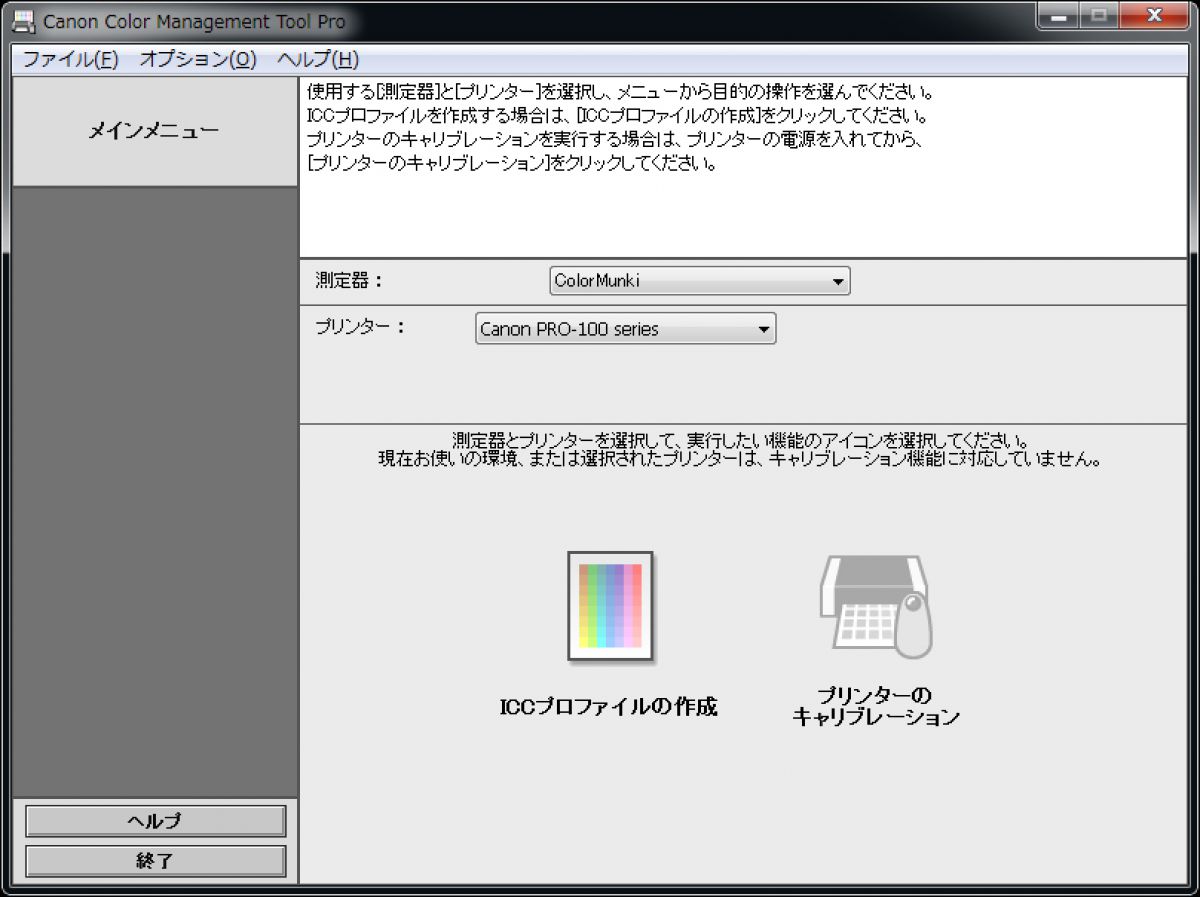Screen dimensions: 1200x897
Task: Click 終了 to exit the application
Action: 154,860
